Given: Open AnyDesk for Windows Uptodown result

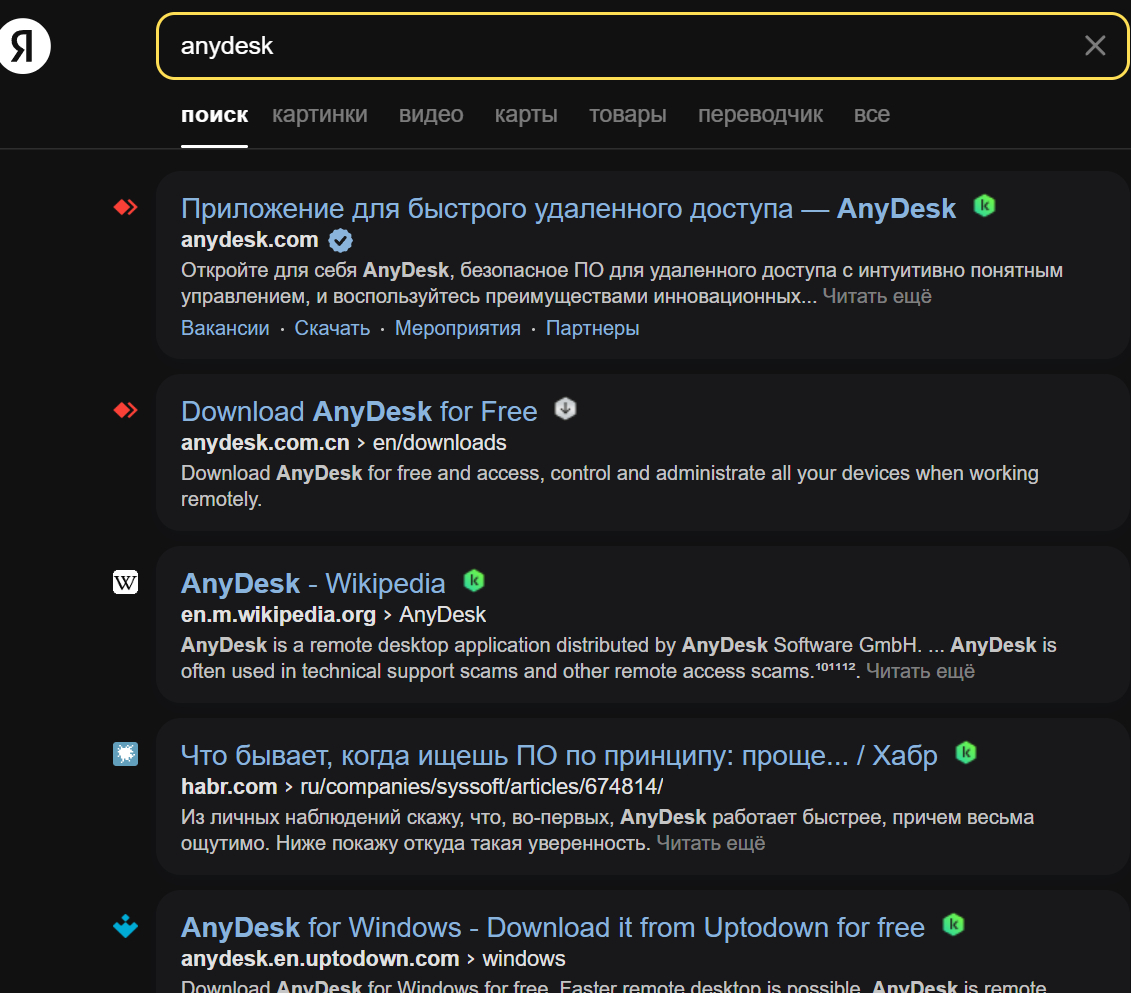Looking at the screenshot, I should [x=553, y=927].
